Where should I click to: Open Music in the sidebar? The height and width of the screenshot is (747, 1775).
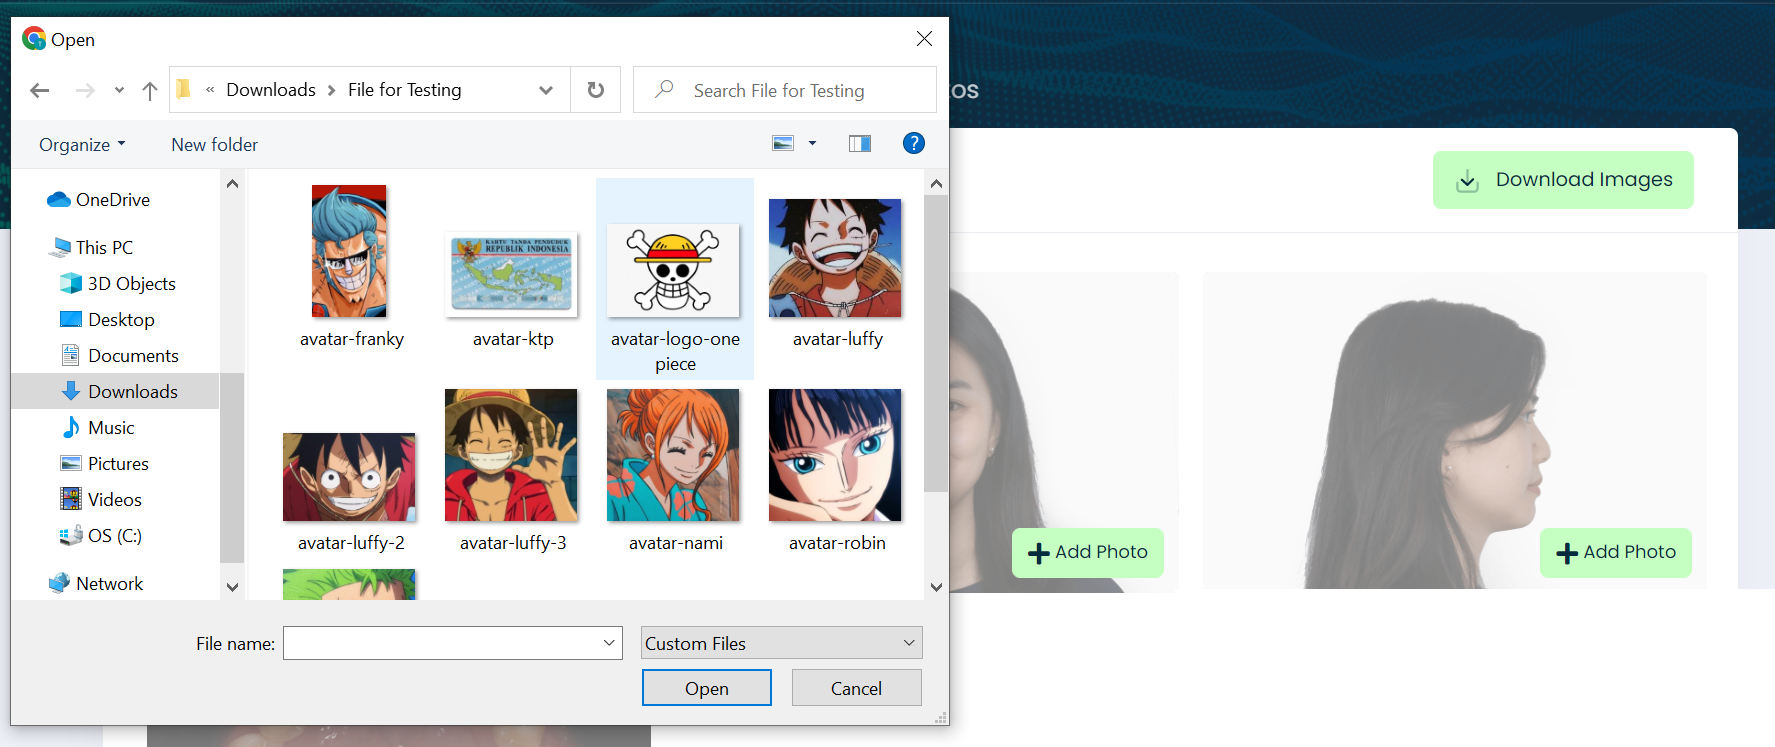coord(111,428)
